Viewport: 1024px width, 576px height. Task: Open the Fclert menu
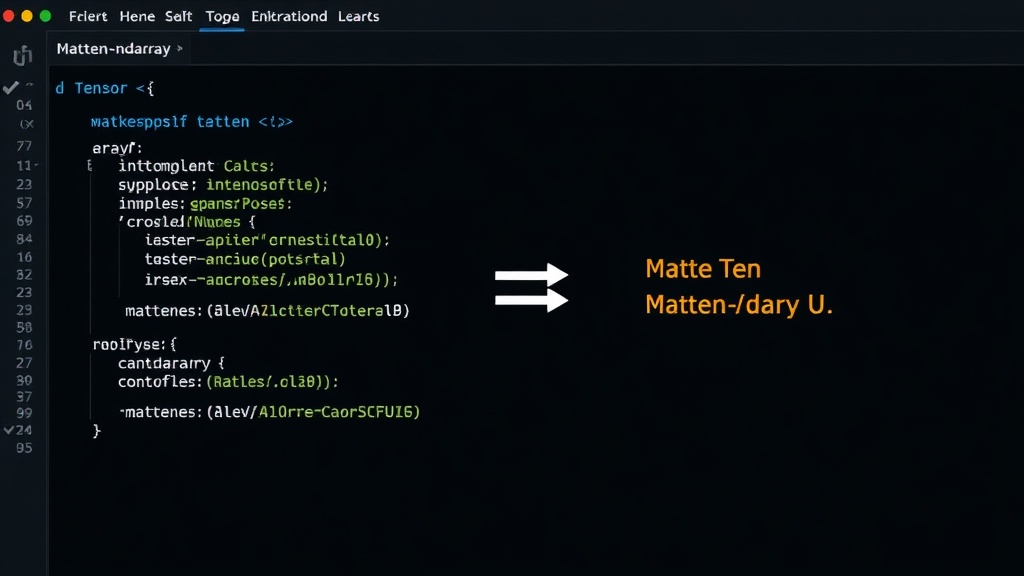pos(88,16)
